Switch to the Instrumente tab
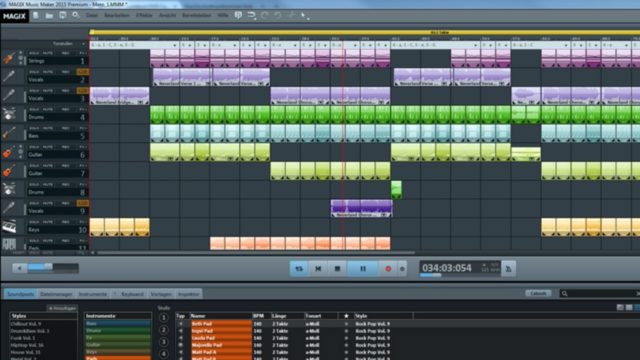This screenshot has height=360, width=640. point(93,294)
